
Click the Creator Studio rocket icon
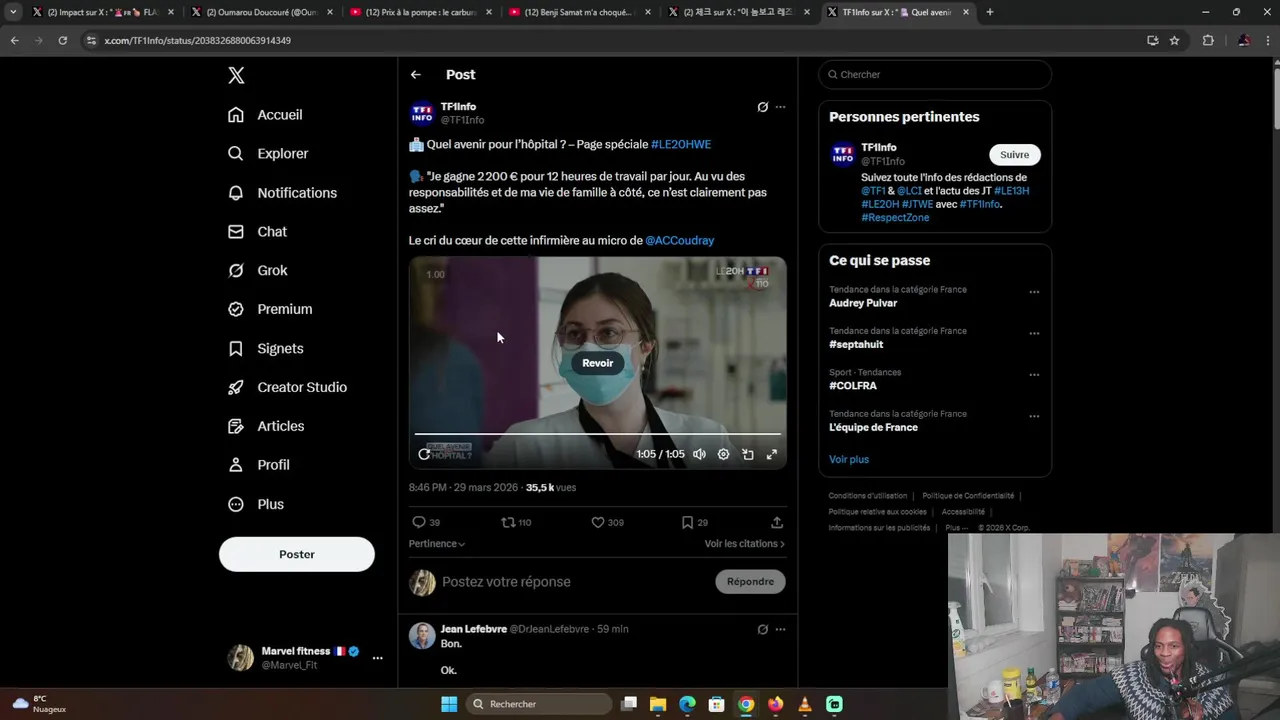[236, 388]
